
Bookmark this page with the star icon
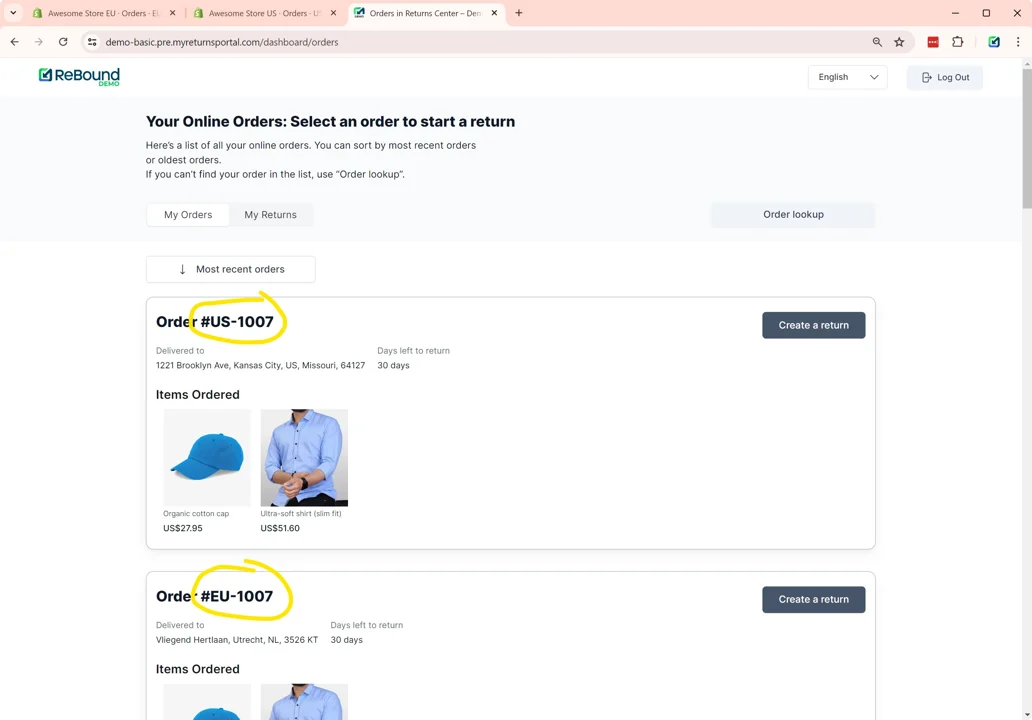coord(899,41)
